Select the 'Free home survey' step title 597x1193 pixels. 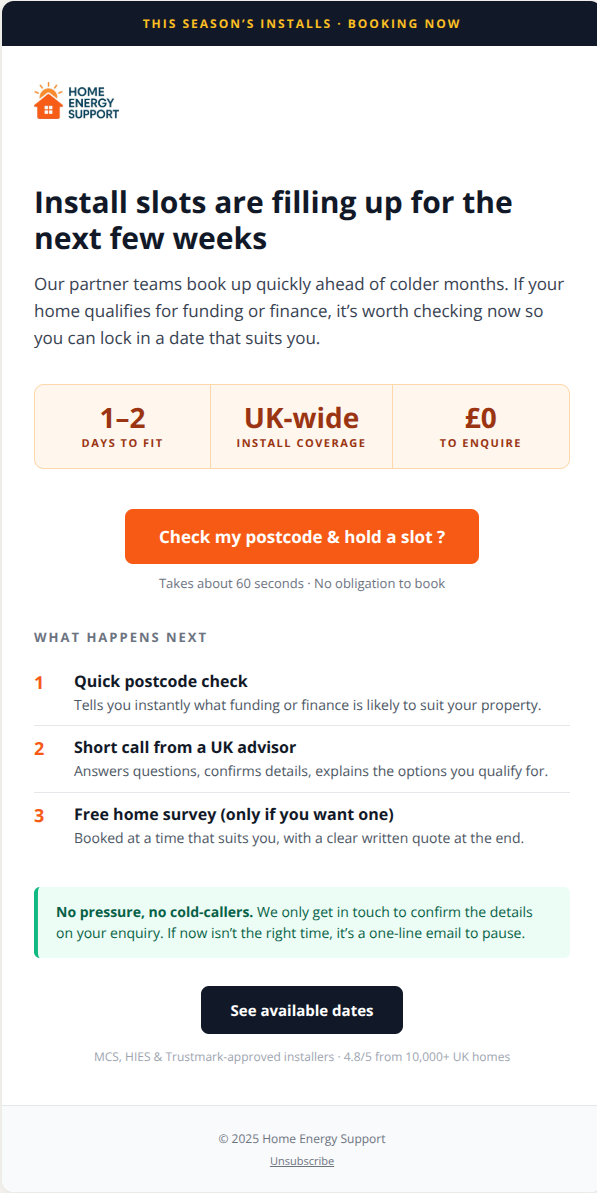pyautogui.click(x=234, y=815)
